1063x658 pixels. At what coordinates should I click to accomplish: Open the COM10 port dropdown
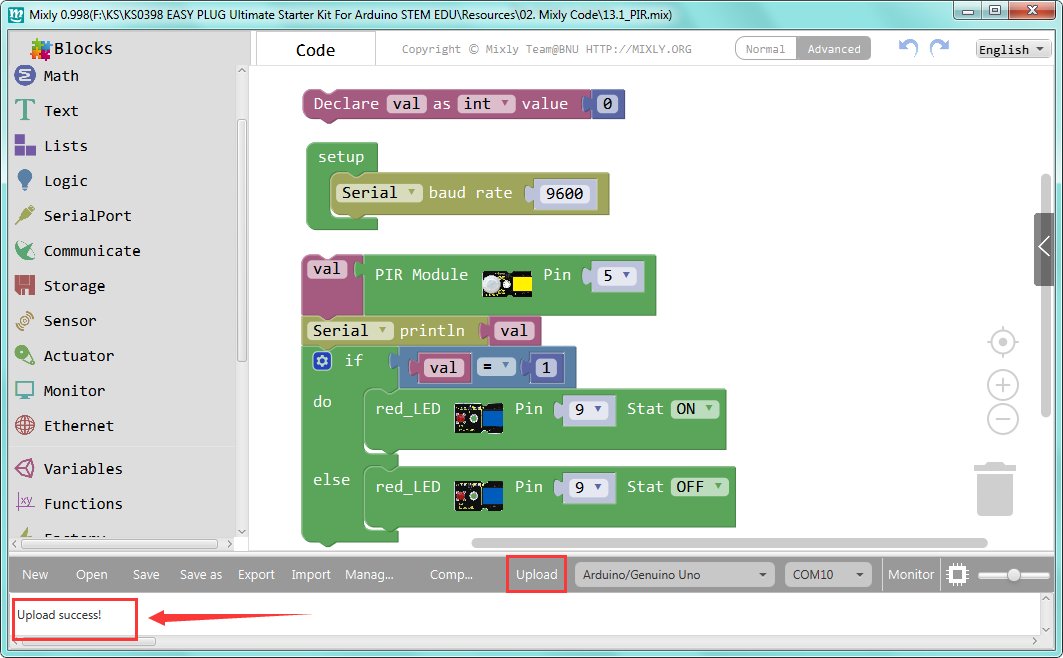click(x=828, y=575)
